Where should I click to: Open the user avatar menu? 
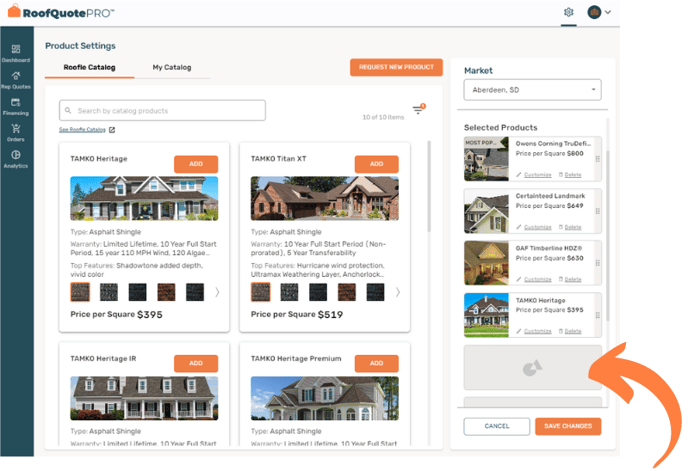[x=599, y=12]
